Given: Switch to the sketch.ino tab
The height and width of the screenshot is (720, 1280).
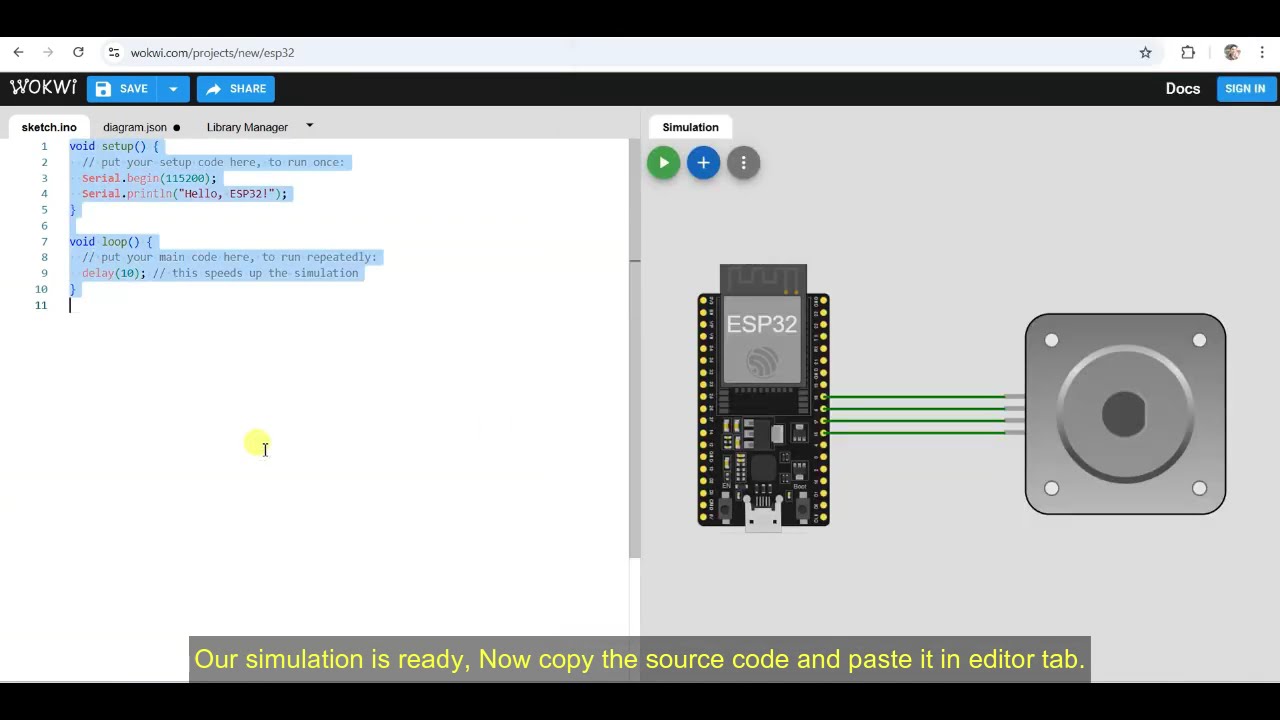Looking at the screenshot, I should [x=49, y=127].
